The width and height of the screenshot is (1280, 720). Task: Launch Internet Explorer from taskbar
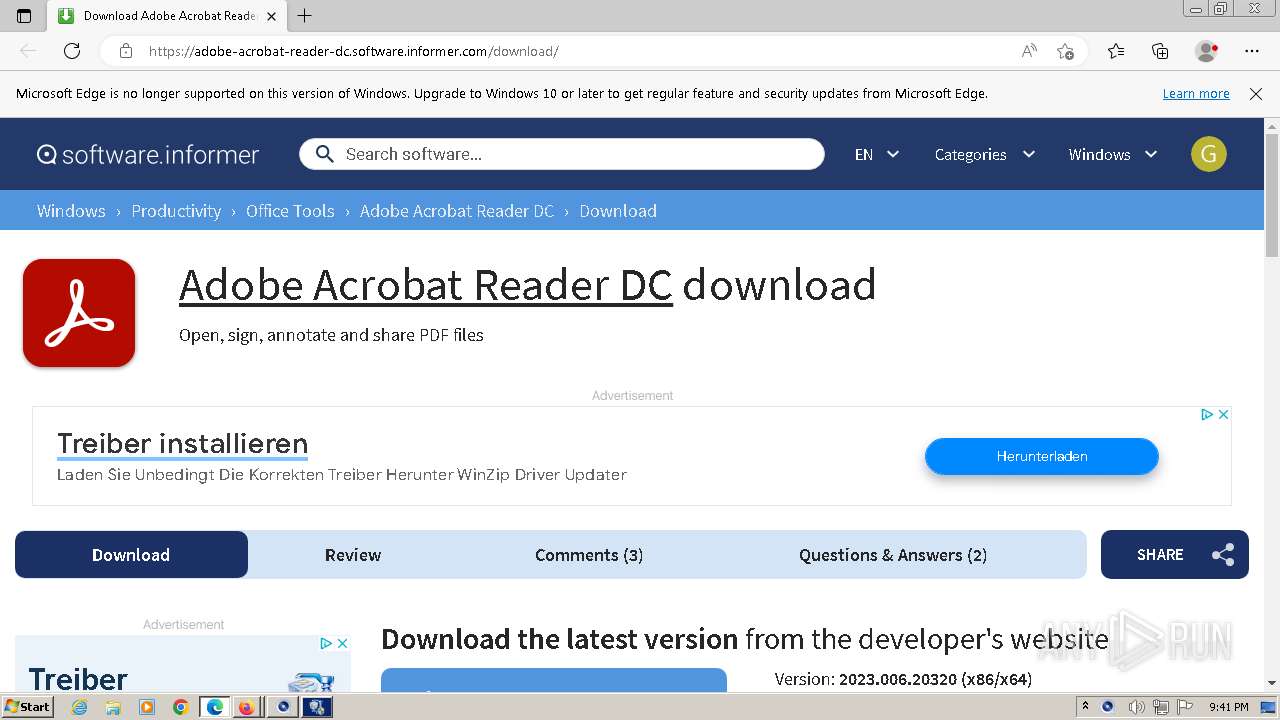pyautogui.click(x=80, y=707)
